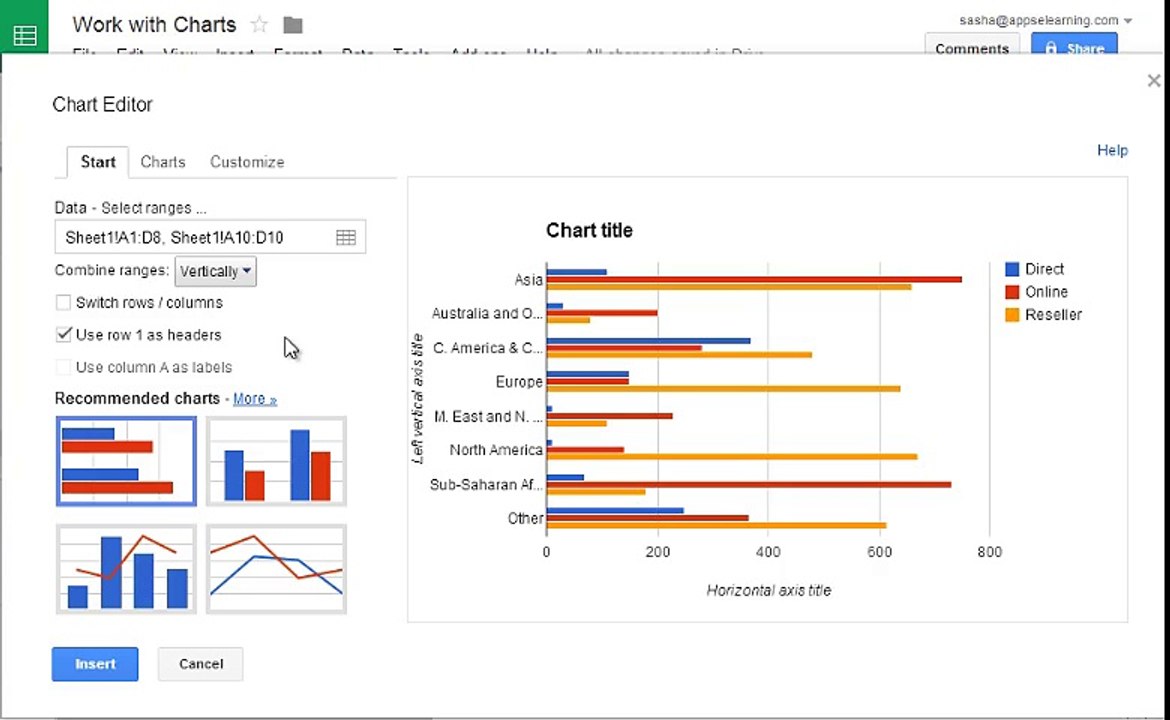
Task: Click the Sub-Saharan Af... axis label
Action: coord(487,484)
